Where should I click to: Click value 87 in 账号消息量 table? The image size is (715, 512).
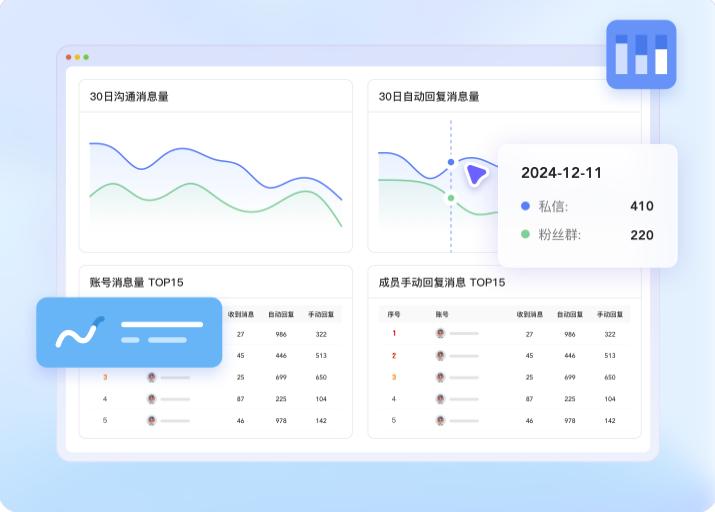tap(241, 399)
